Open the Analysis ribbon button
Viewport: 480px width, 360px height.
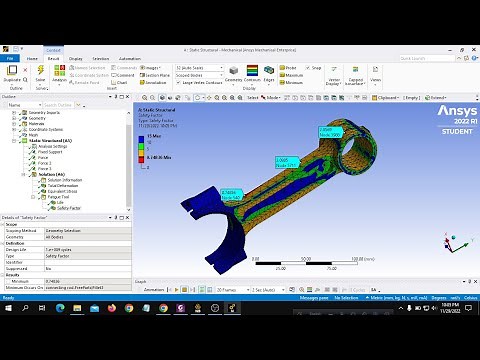tap(59, 74)
